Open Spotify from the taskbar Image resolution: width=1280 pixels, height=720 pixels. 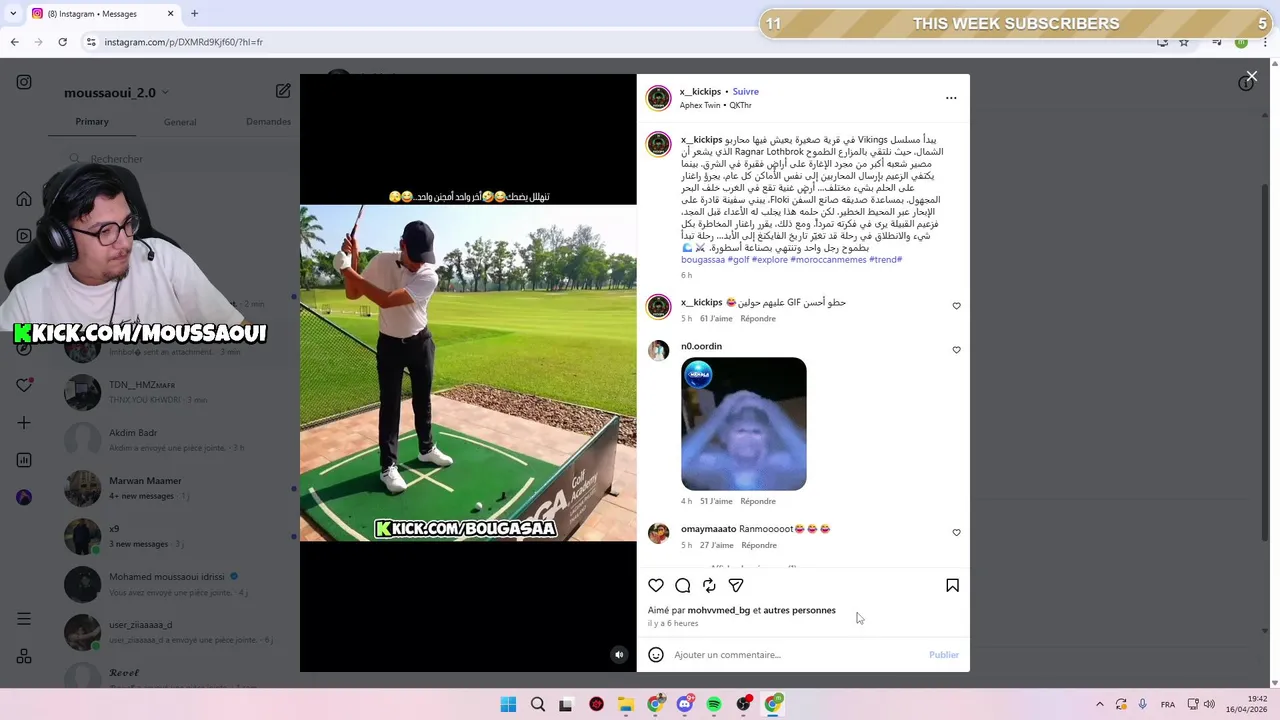click(x=714, y=704)
